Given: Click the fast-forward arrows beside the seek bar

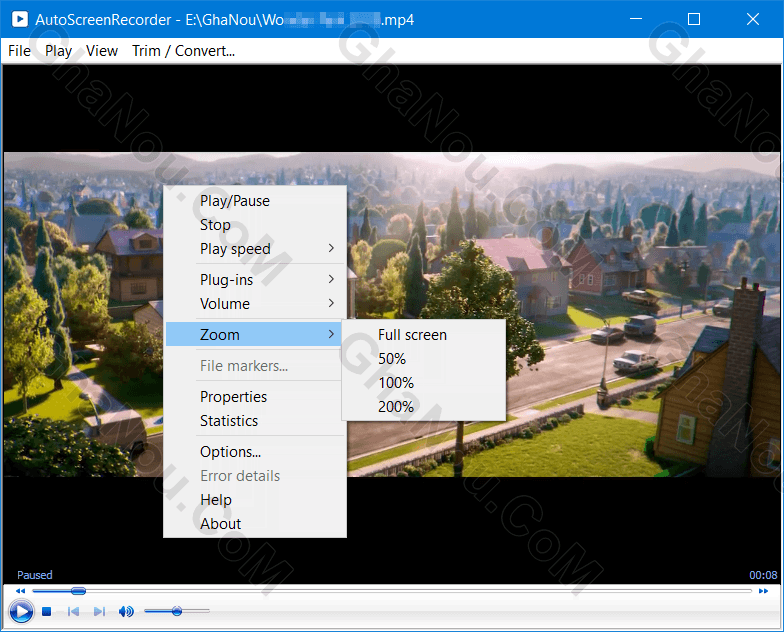Looking at the screenshot, I should click(763, 591).
